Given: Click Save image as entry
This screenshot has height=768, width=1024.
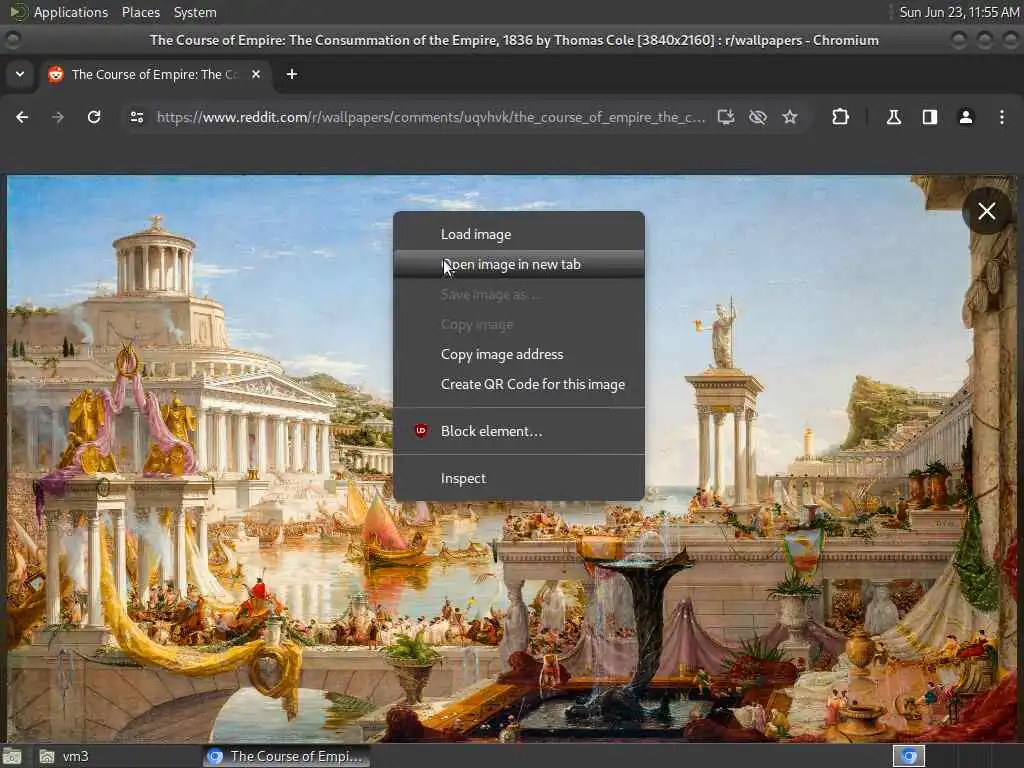Looking at the screenshot, I should click(x=519, y=295).
